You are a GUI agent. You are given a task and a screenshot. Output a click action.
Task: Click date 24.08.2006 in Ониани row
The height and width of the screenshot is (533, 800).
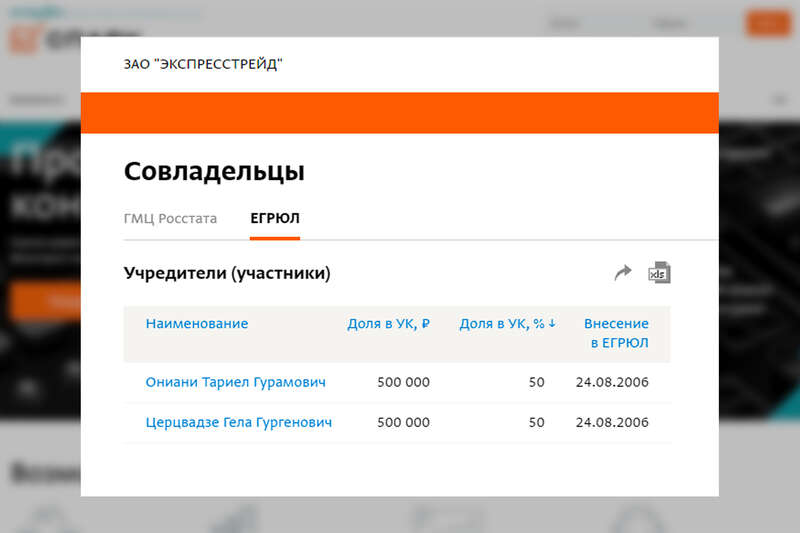pyautogui.click(x=612, y=382)
